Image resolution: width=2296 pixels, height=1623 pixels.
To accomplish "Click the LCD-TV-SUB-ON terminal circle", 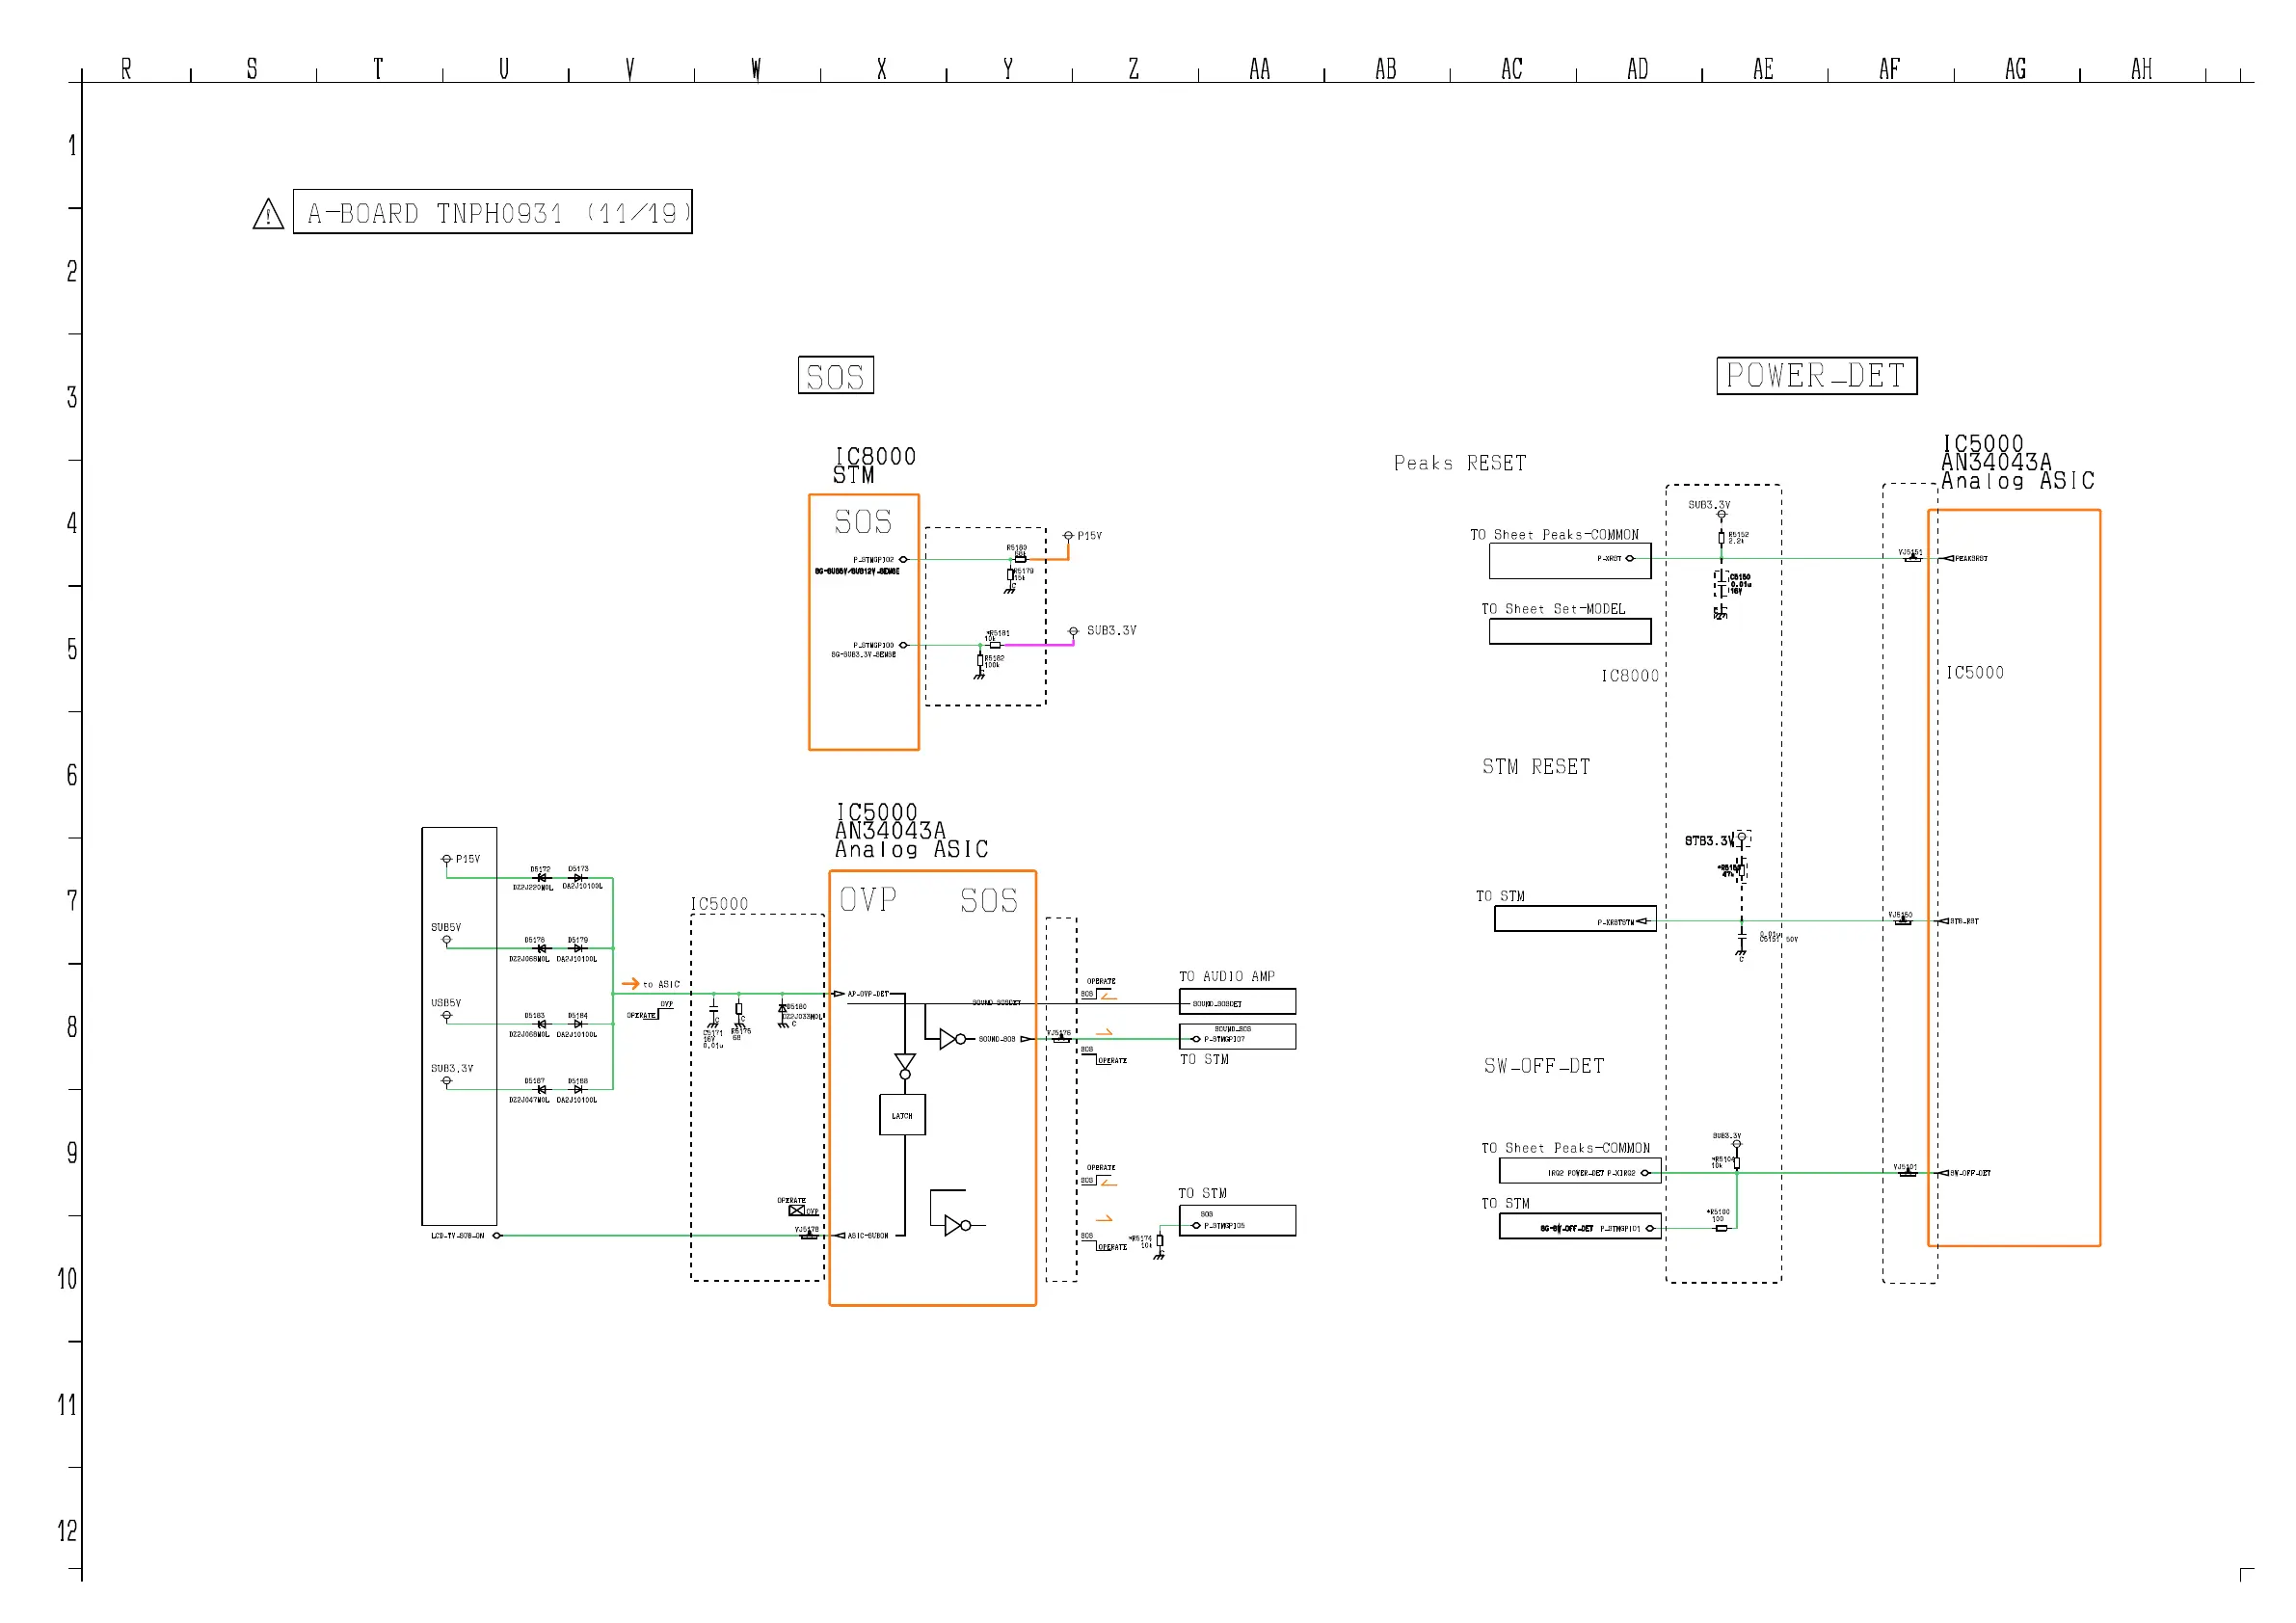I will coord(497,1236).
